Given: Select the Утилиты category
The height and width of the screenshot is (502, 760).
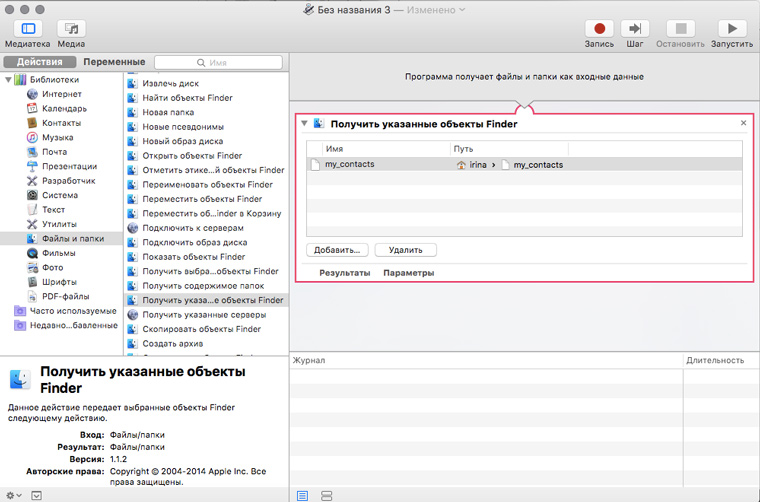Looking at the screenshot, I should click(x=59, y=224).
